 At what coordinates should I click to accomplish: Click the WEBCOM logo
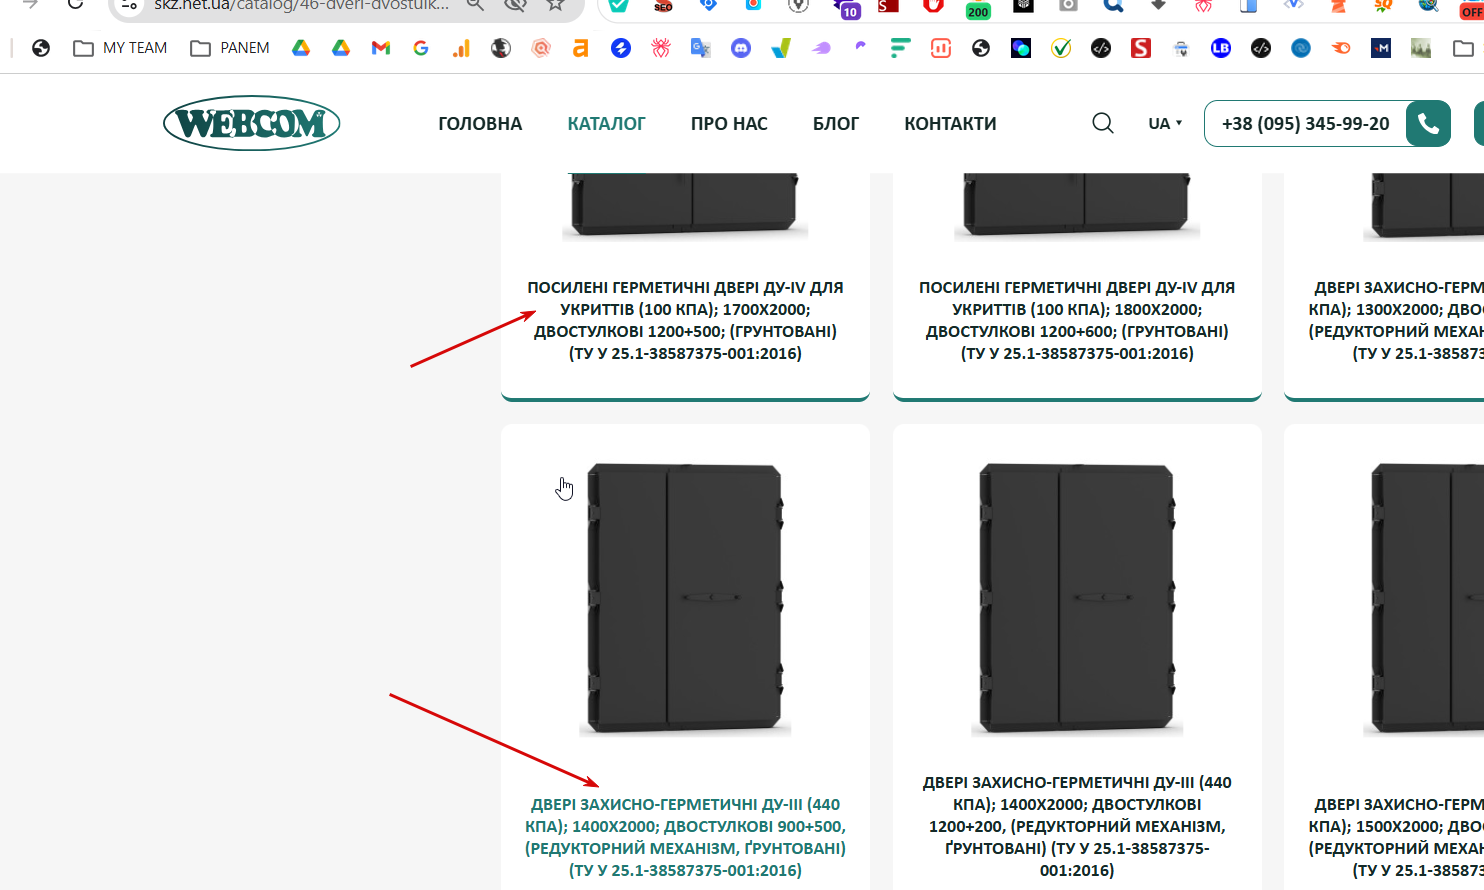coord(252,123)
